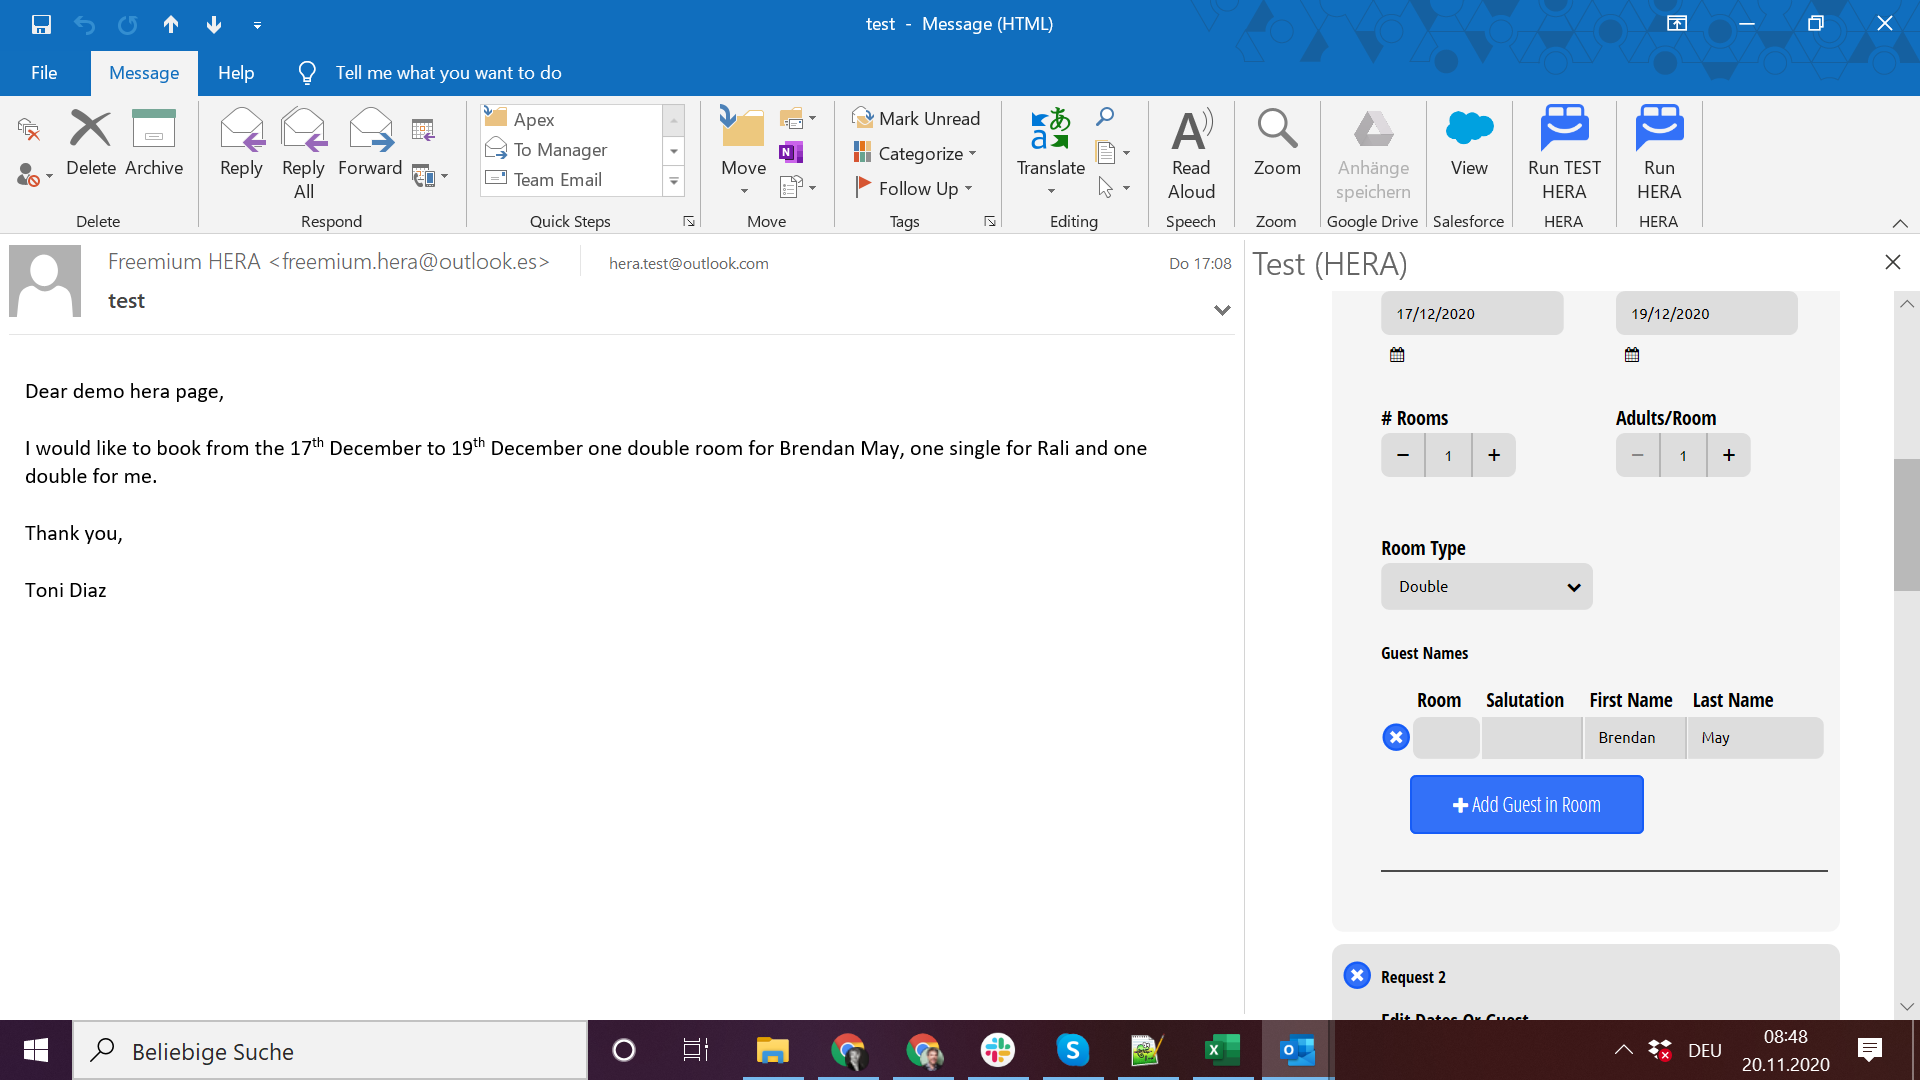Open check-in date calendar picker
Screen dimensions: 1920x1080
click(1397, 355)
